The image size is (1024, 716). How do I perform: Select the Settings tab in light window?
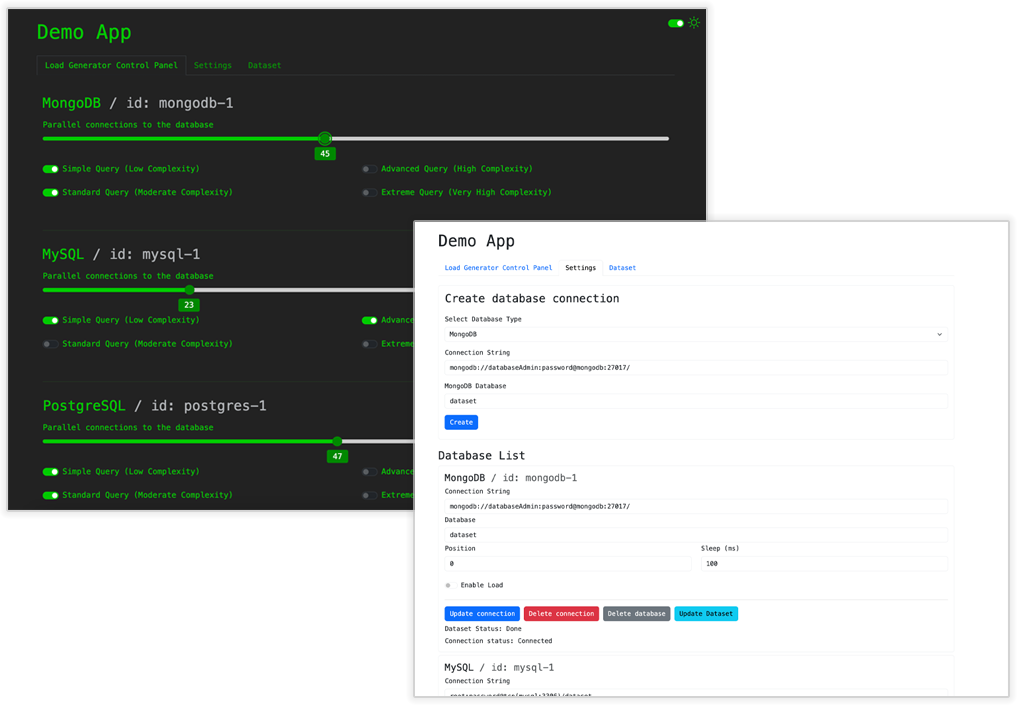tap(581, 268)
